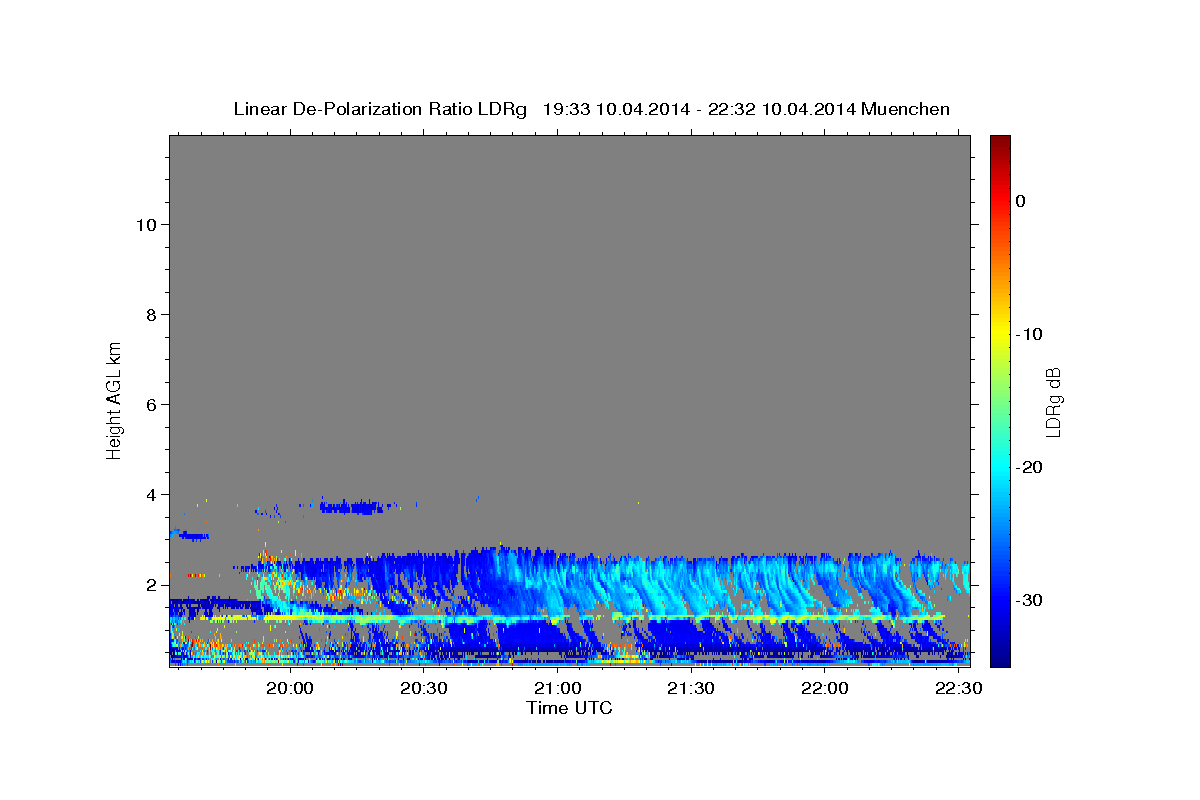
Task: Click the 21:00 time tick label
Action: 557,689
